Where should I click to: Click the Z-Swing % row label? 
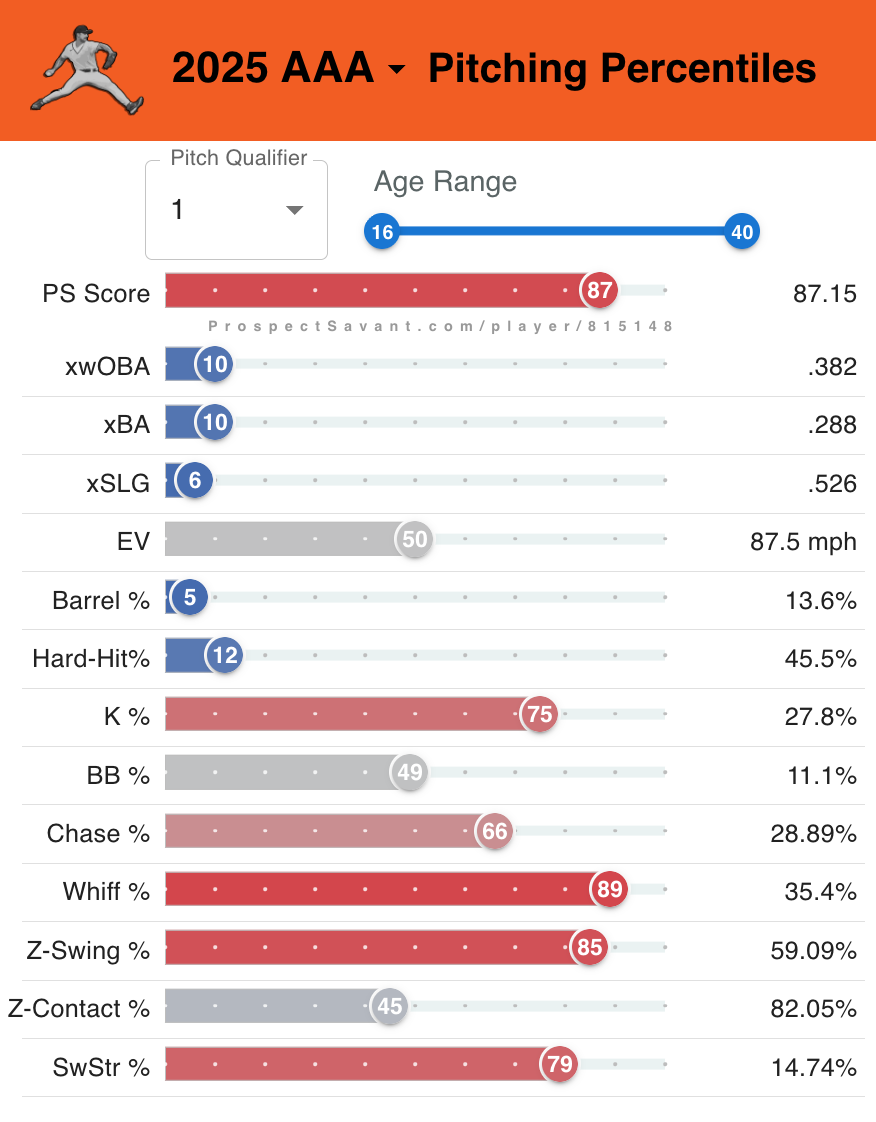[88, 949]
